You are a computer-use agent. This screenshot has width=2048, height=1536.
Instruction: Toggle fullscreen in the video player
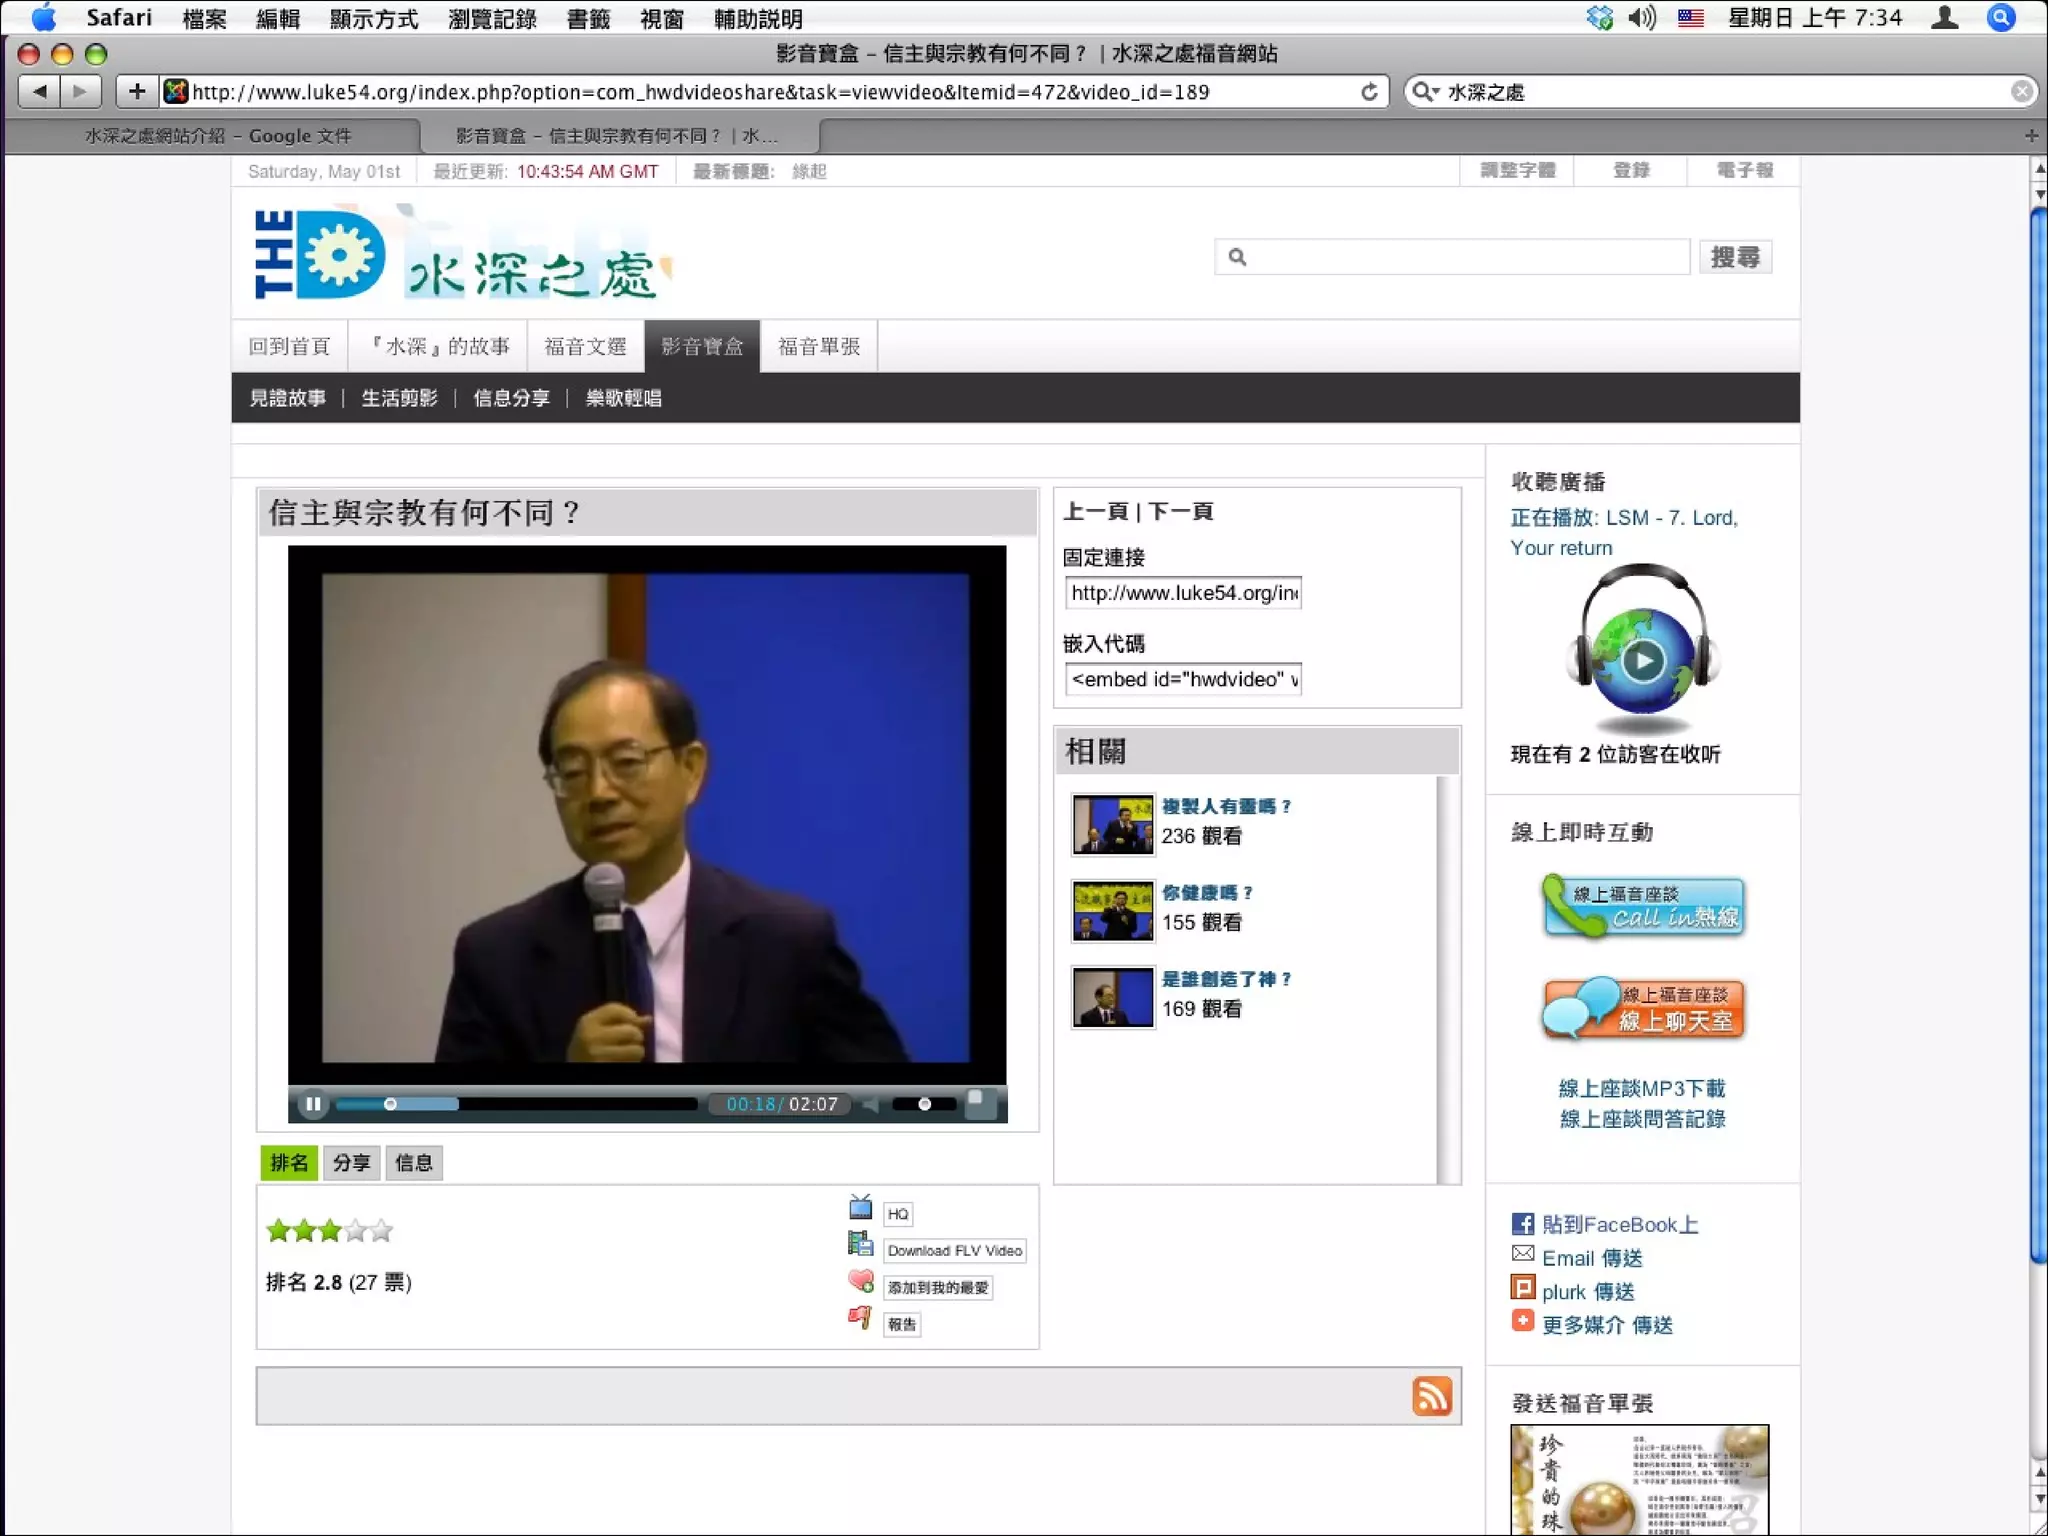(980, 1103)
